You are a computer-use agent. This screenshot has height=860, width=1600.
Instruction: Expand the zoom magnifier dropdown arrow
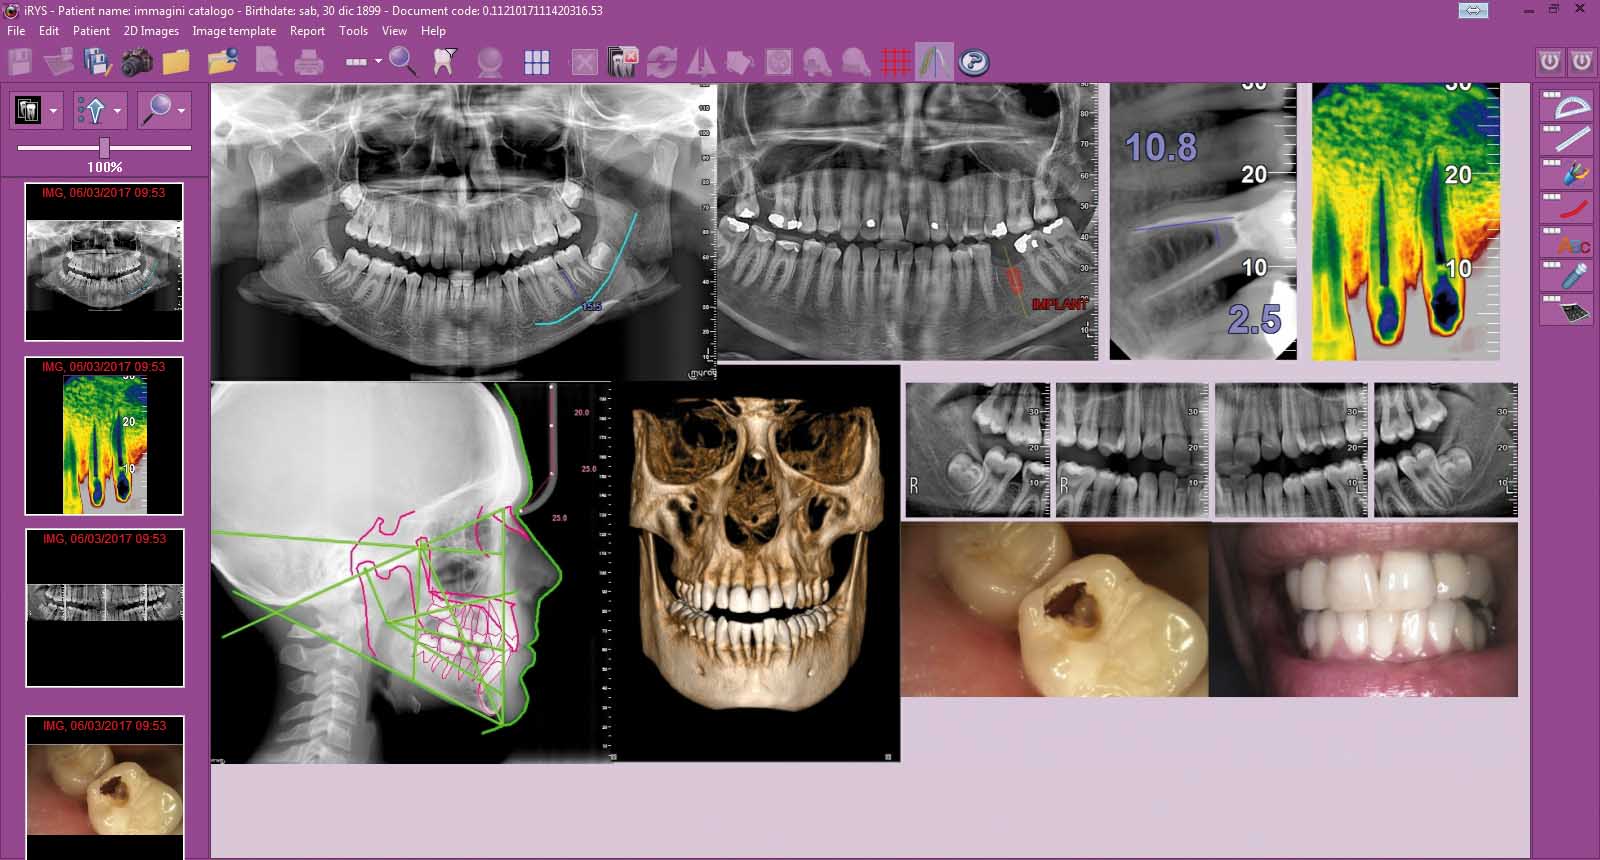click(181, 111)
